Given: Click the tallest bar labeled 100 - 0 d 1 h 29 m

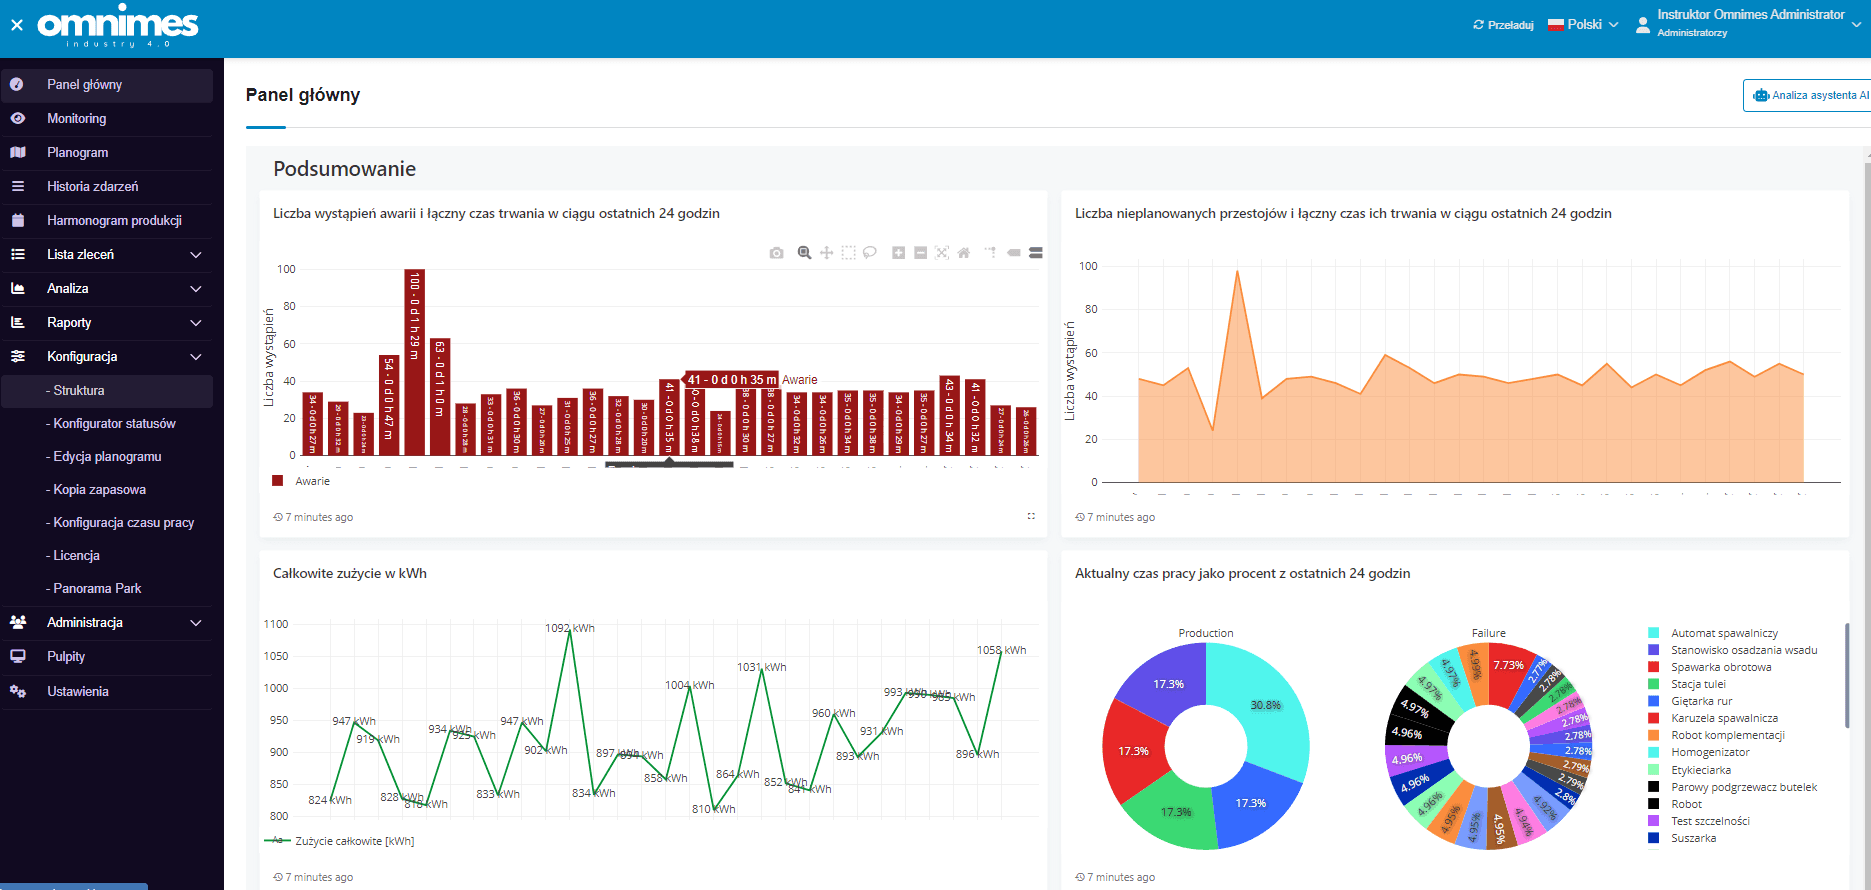Looking at the screenshot, I should pyautogui.click(x=414, y=362).
